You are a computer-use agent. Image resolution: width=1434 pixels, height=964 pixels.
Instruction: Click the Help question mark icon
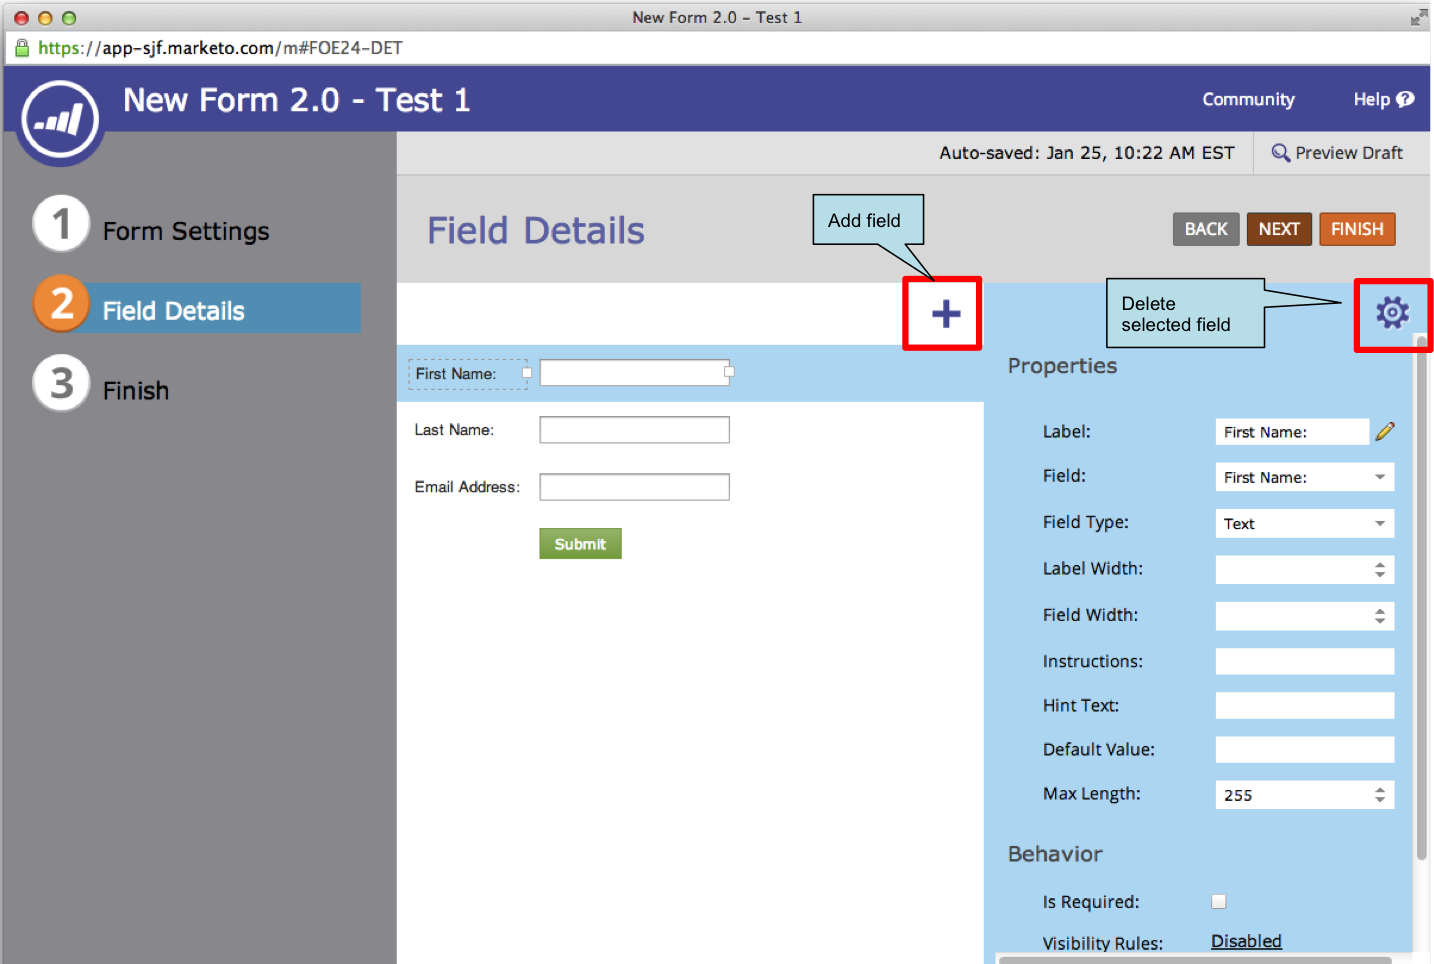(1405, 99)
